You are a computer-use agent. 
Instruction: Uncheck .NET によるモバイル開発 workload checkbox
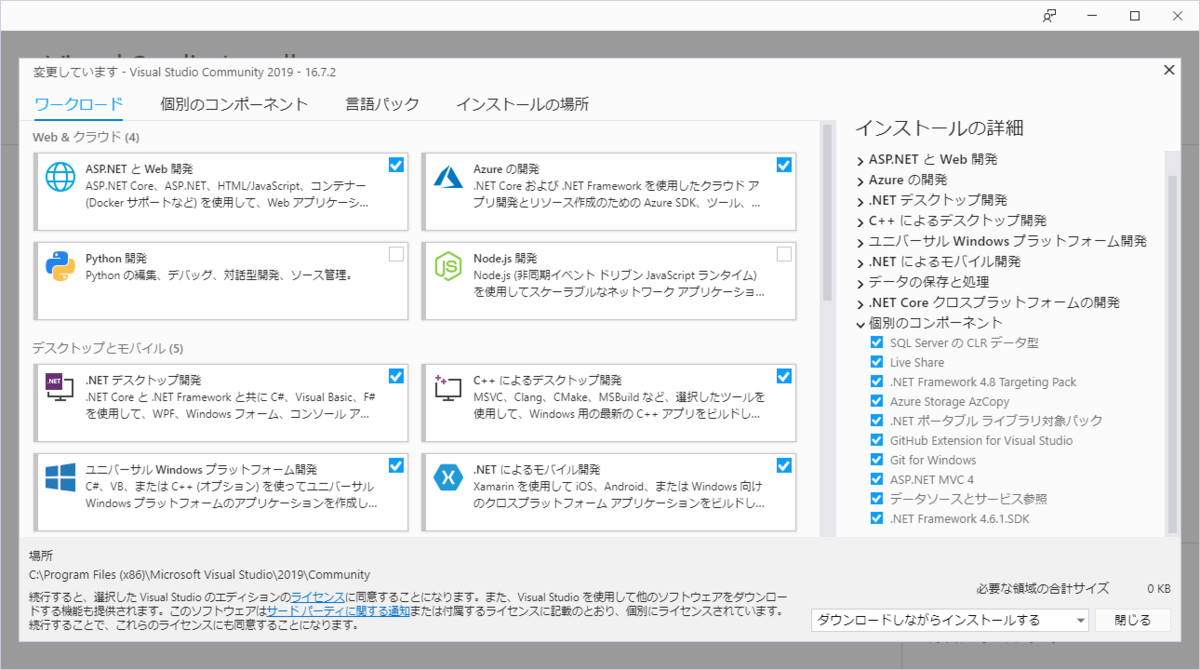[783, 465]
